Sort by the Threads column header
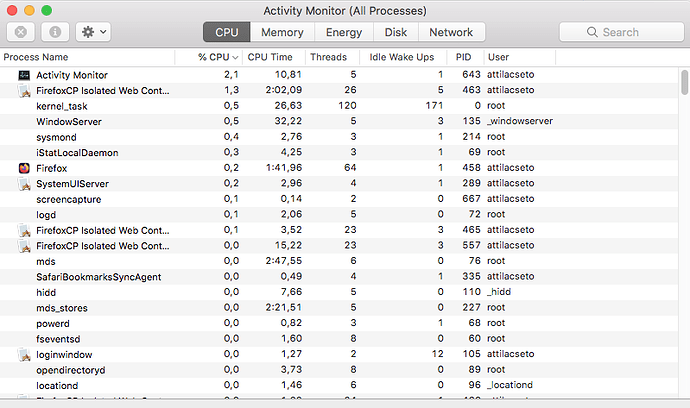This screenshot has height=408, width=690. point(328,57)
